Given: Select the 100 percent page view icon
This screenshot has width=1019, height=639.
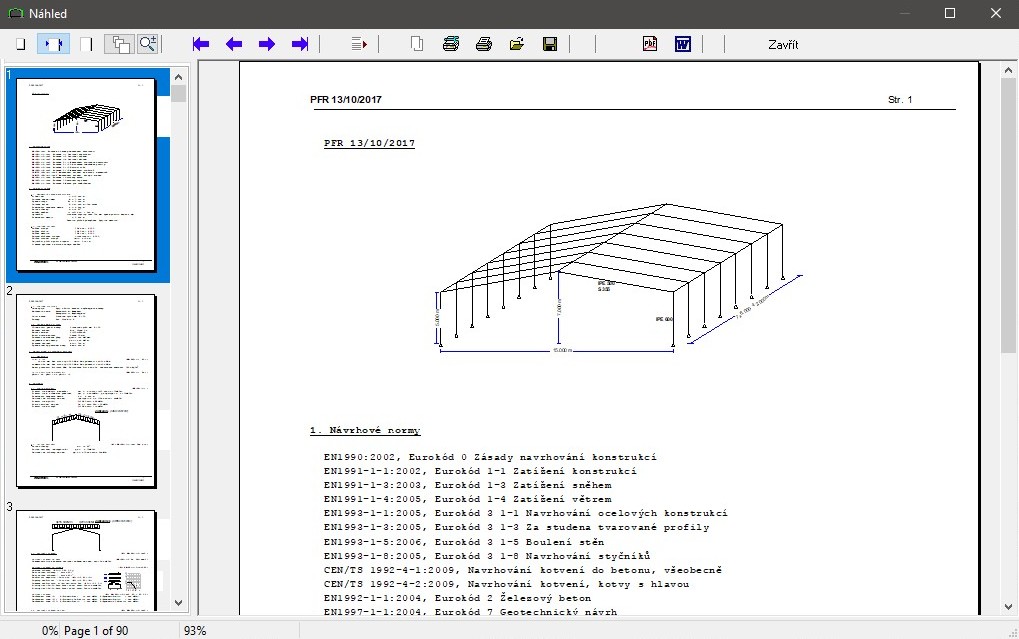Looking at the screenshot, I should tap(86, 44).
